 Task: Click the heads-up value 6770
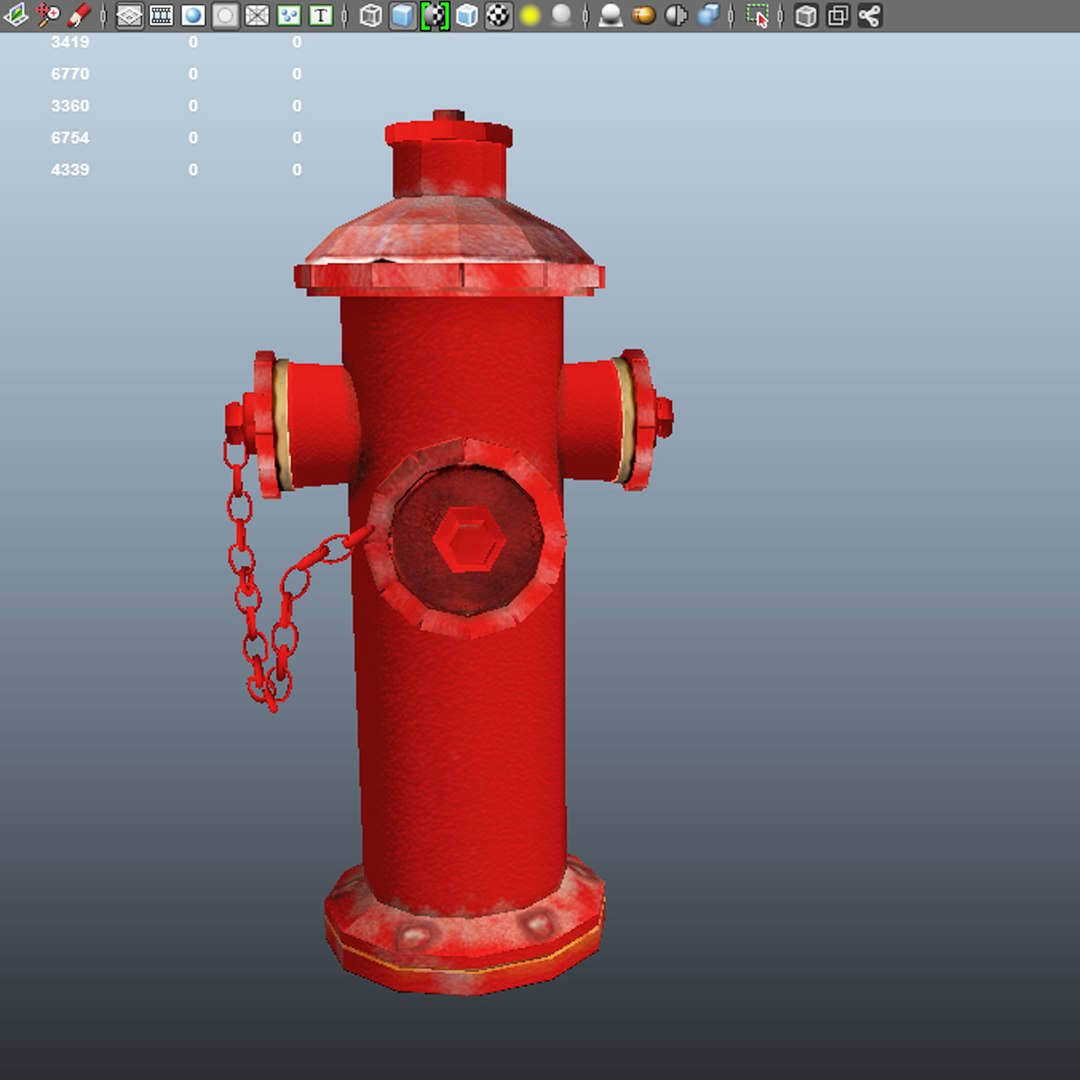coord(70,74)
